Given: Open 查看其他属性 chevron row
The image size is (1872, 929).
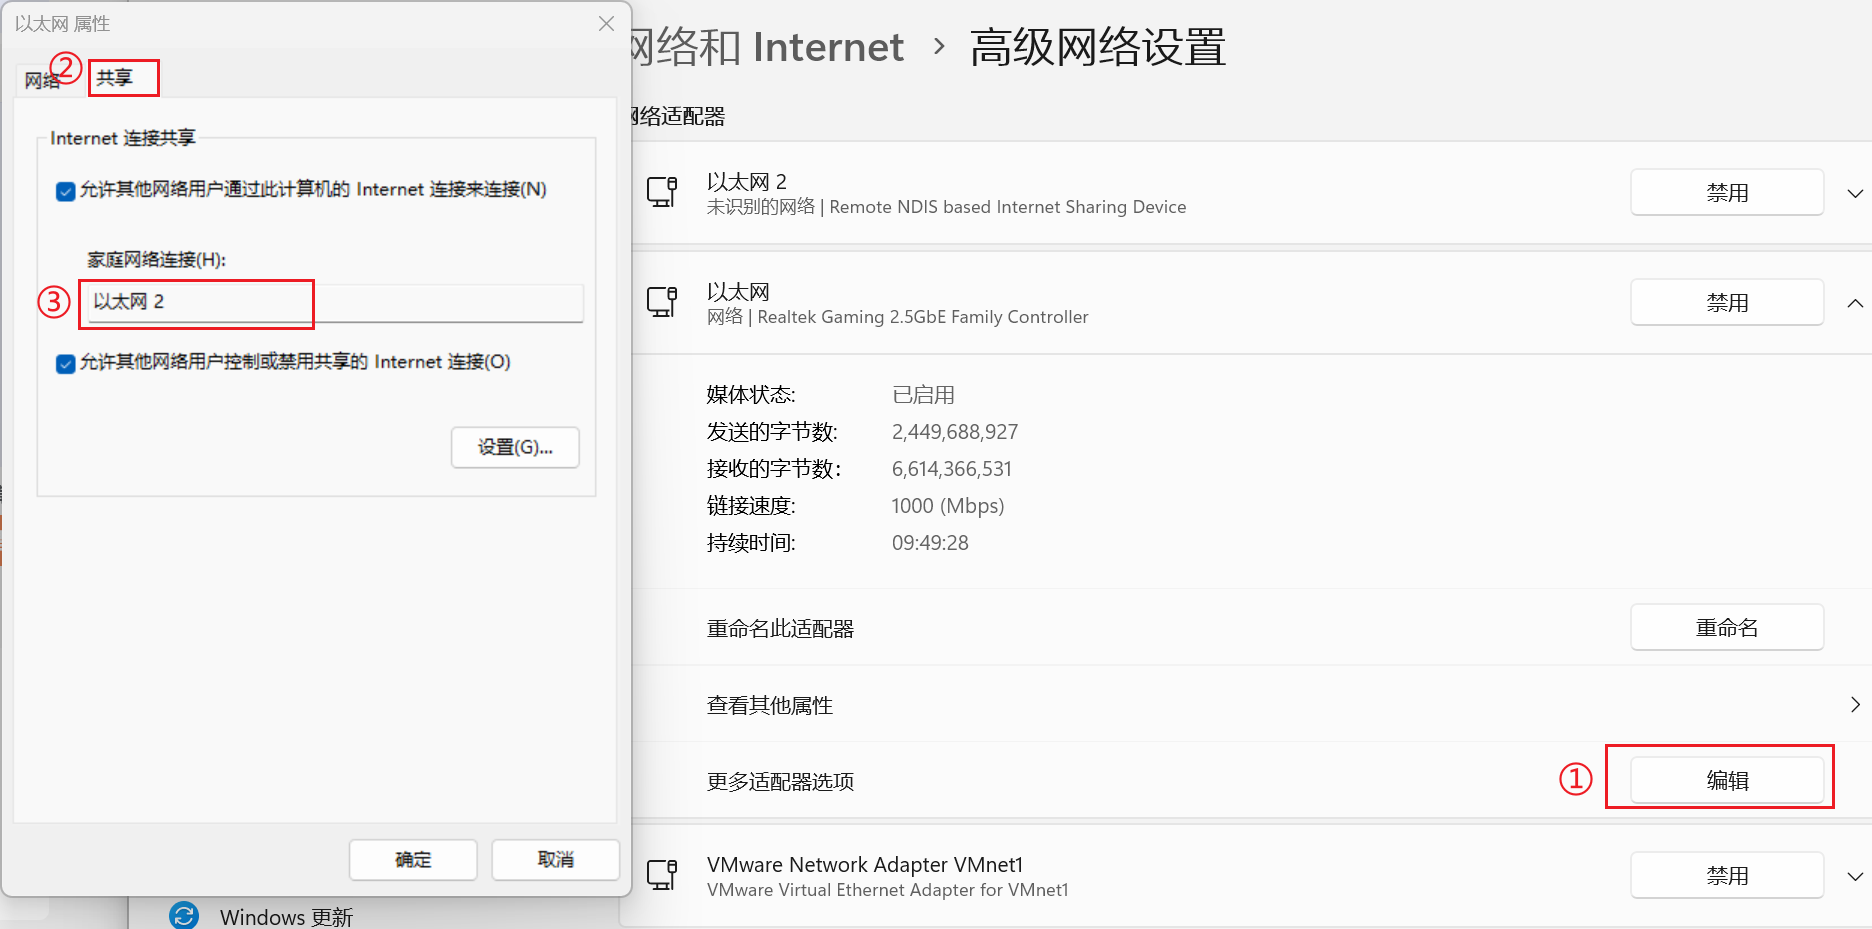Looking at the screenshot, I should [1855, 704].
